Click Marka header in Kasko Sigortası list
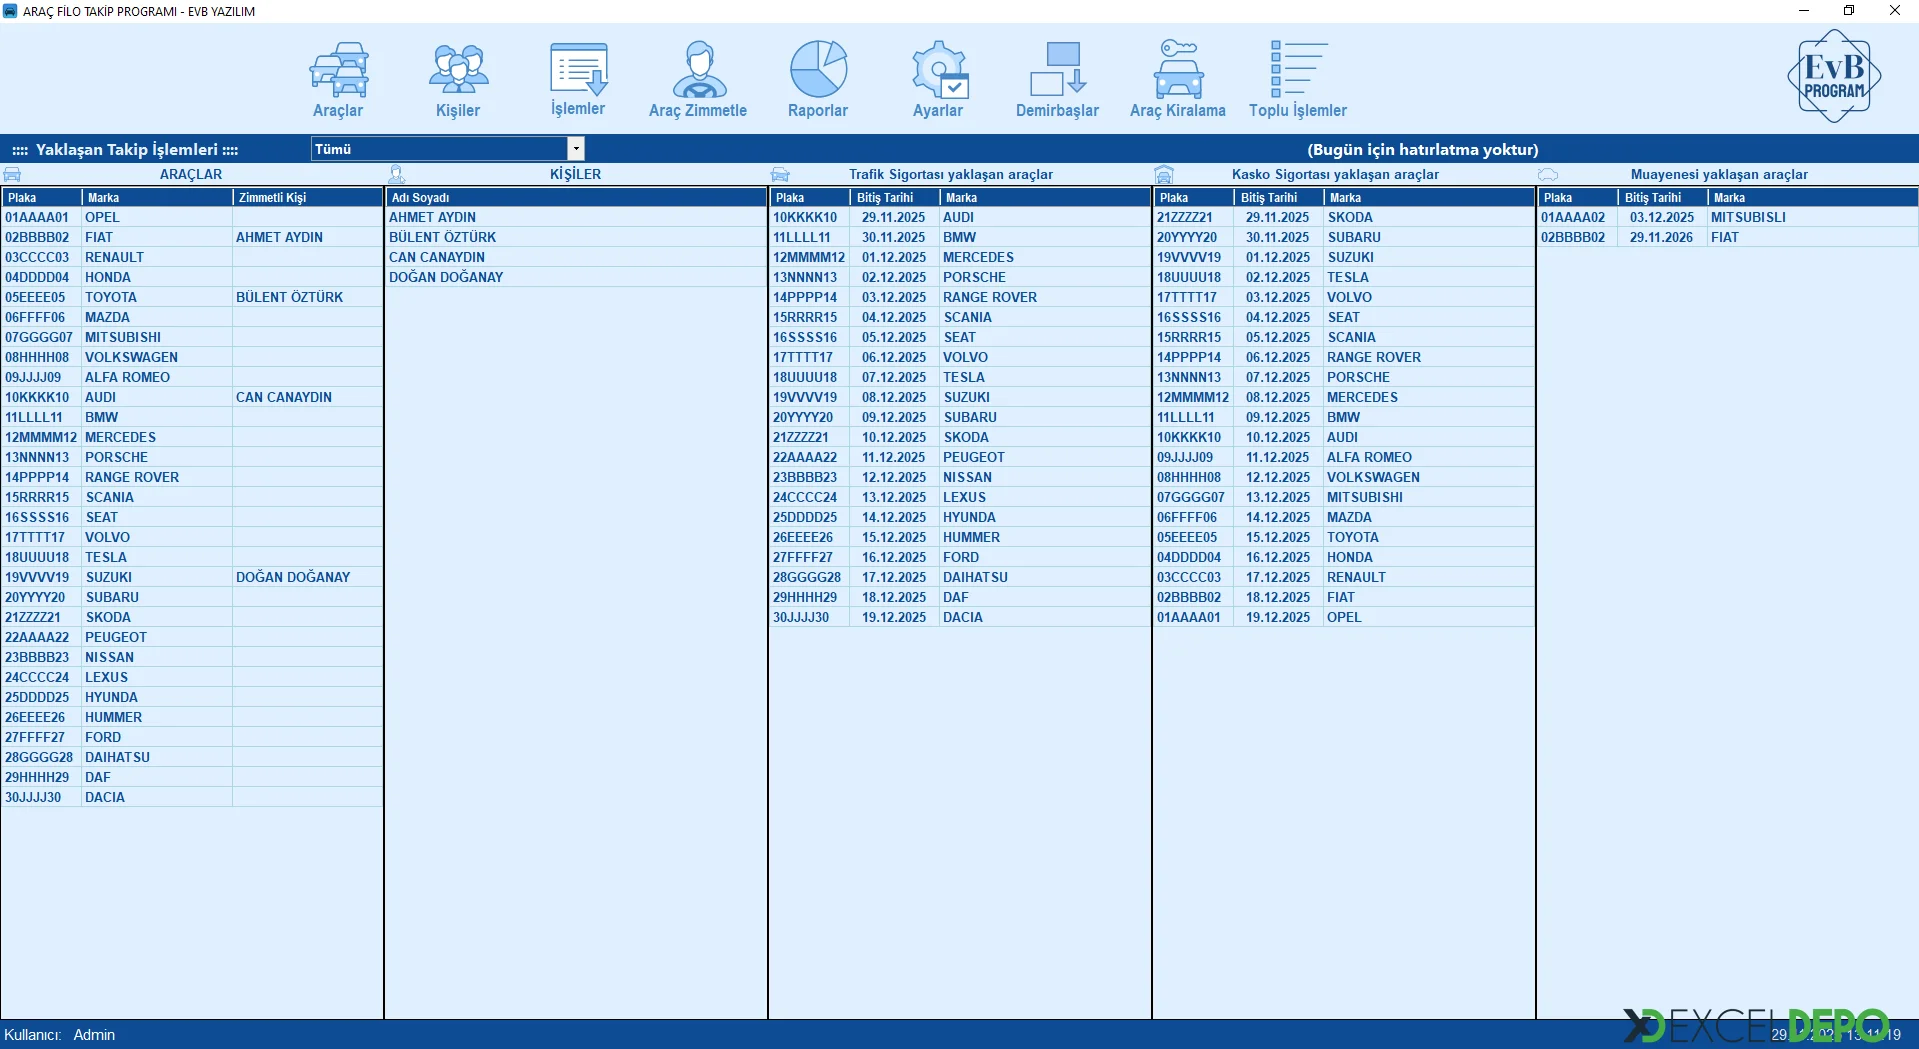Viewport: 1919px width, 1049px height. (1427, 198)
